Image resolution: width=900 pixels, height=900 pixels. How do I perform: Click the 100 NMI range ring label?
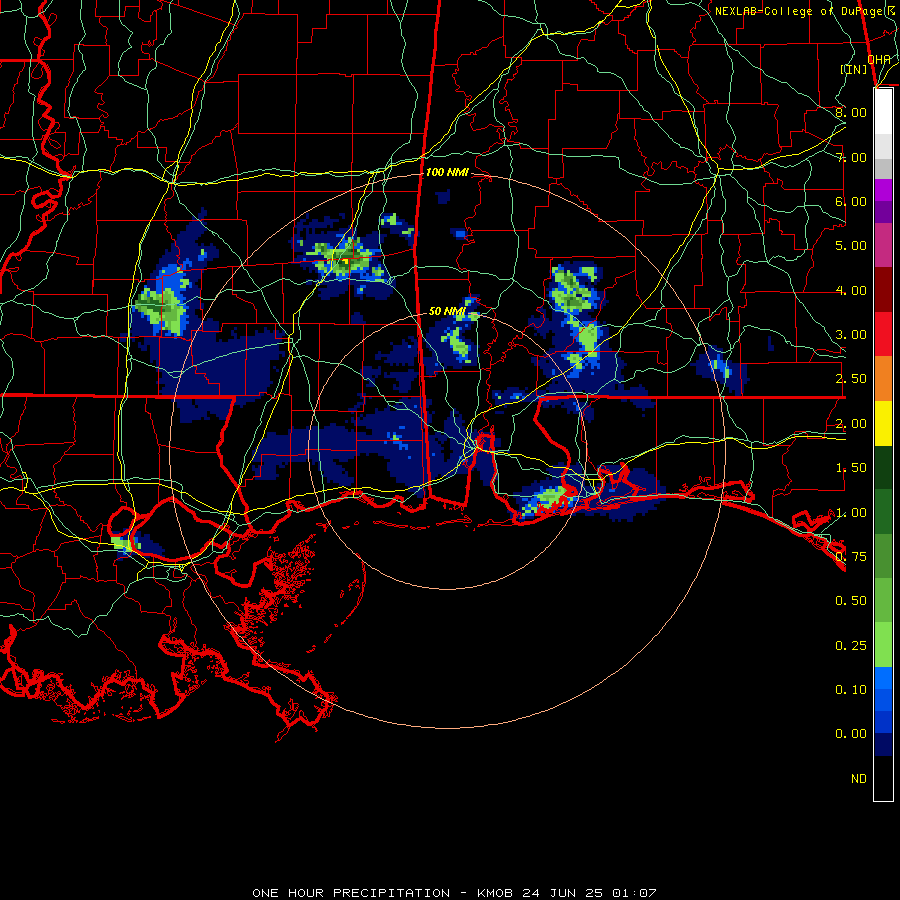[x=447, y=172]
